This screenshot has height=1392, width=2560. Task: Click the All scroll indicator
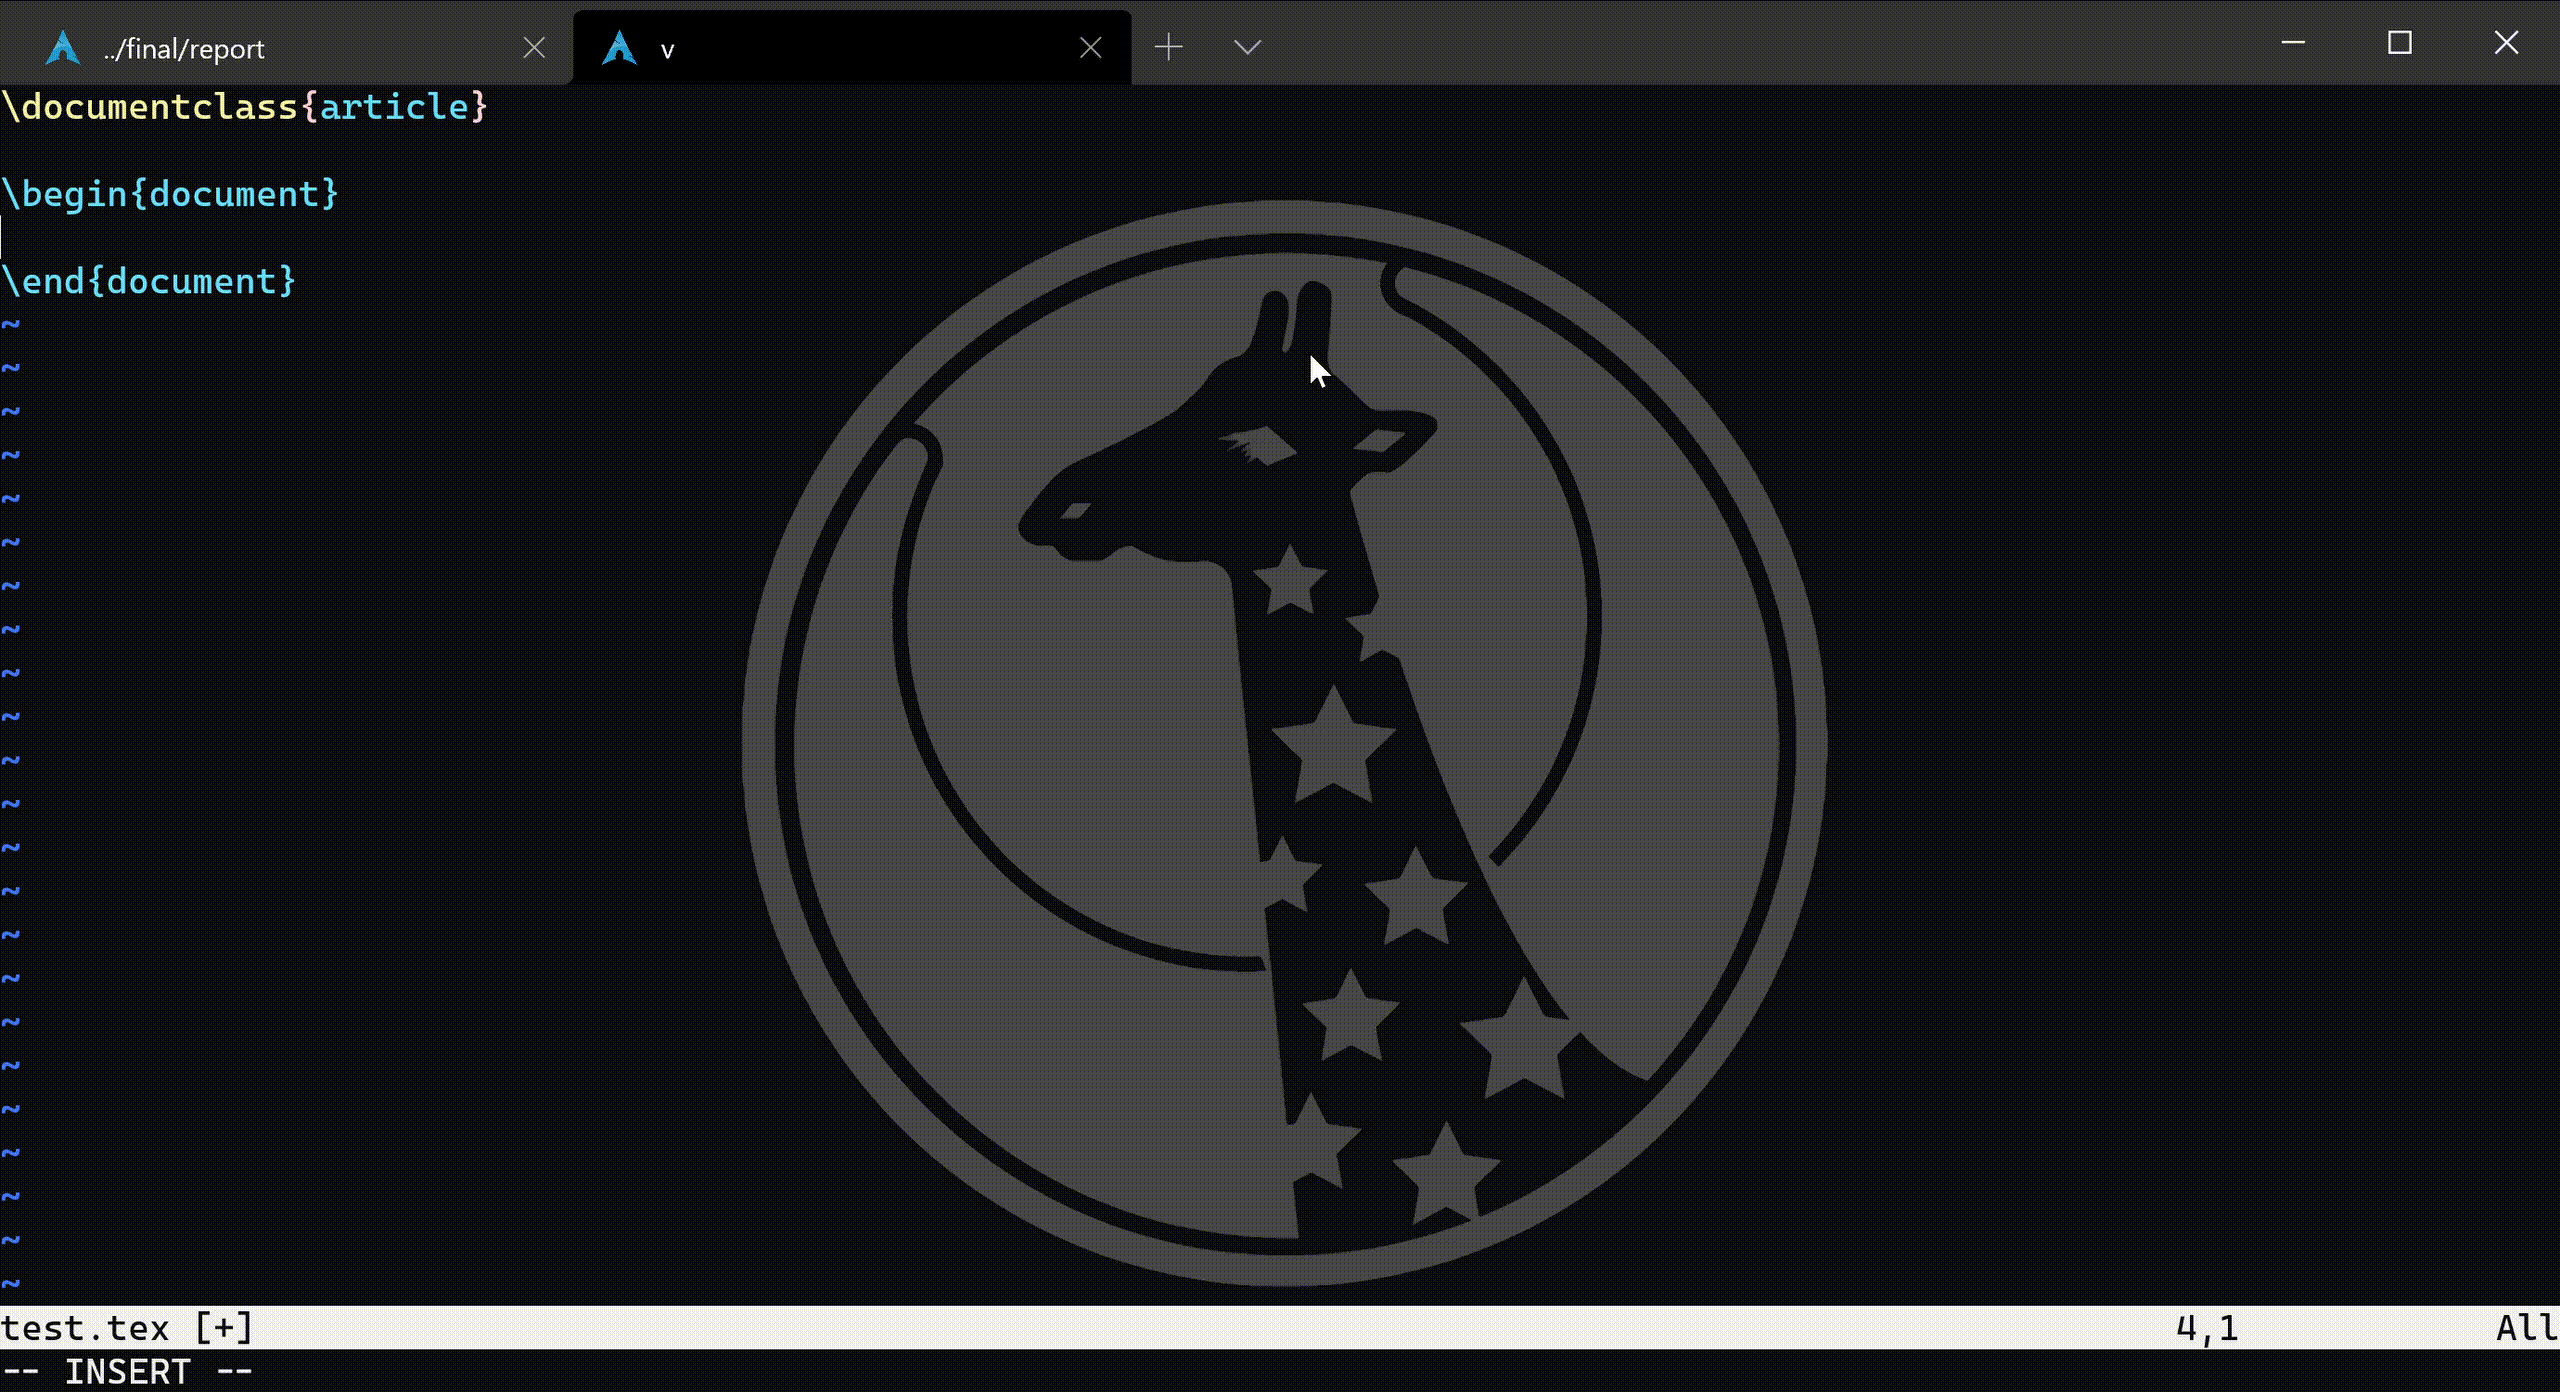coord(2527,1328)
